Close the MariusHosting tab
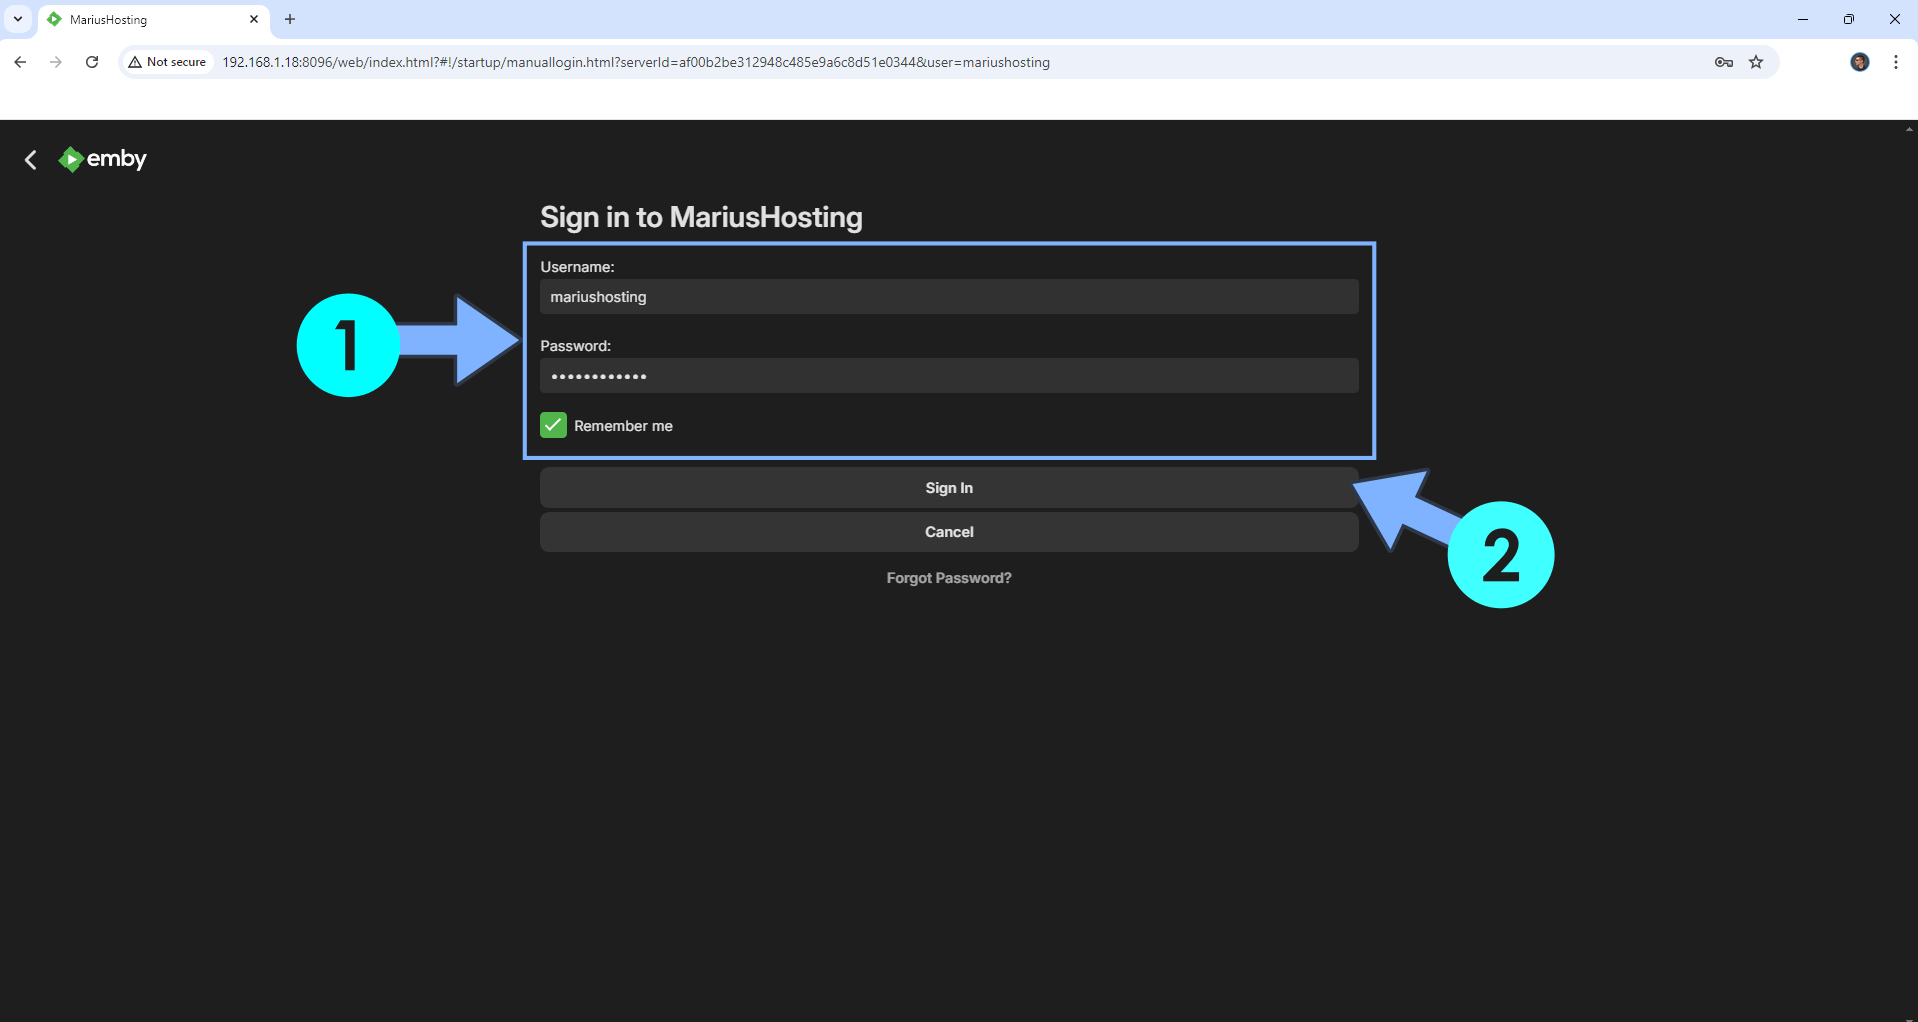Image resolution: width=1918 pixels, height=1022 pixels. tap(254, 19)
